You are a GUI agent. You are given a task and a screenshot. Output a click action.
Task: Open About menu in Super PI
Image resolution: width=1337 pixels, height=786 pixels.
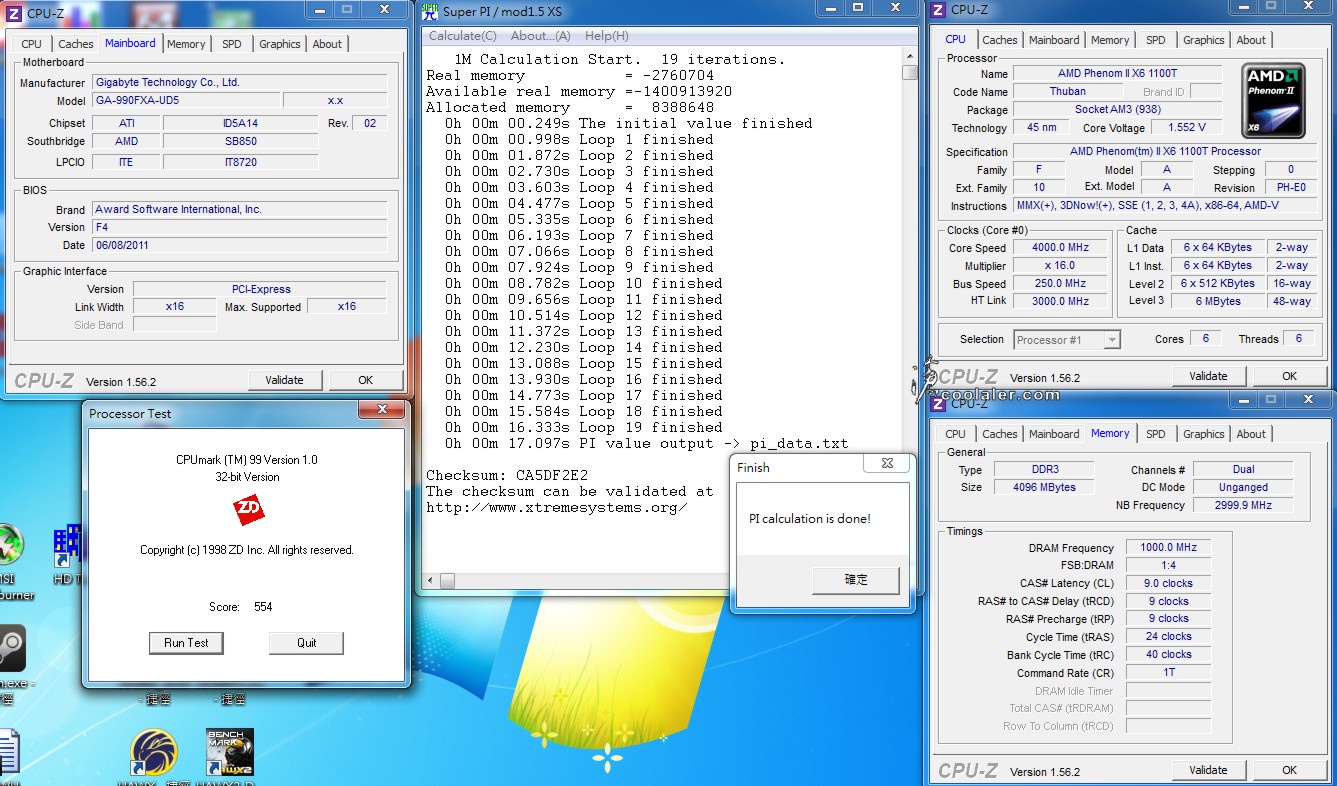tap(540, 36)
